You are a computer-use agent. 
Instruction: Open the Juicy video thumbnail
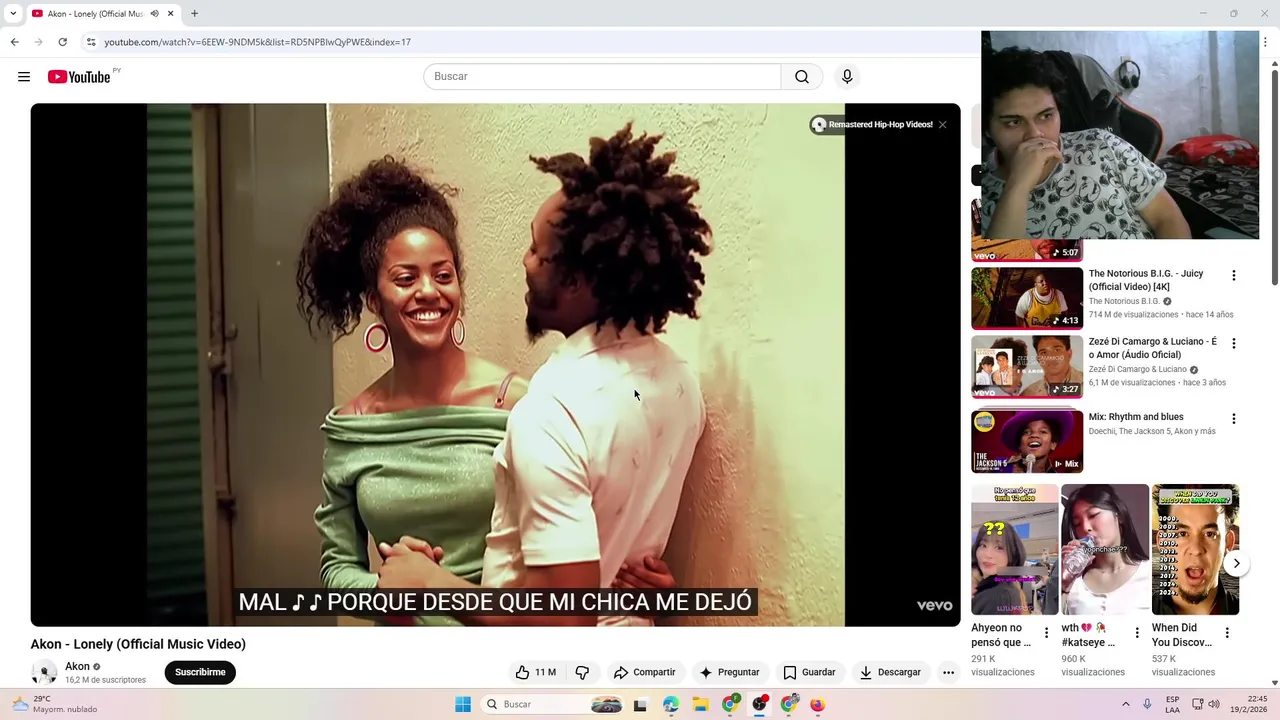[x=1027, y=298]
